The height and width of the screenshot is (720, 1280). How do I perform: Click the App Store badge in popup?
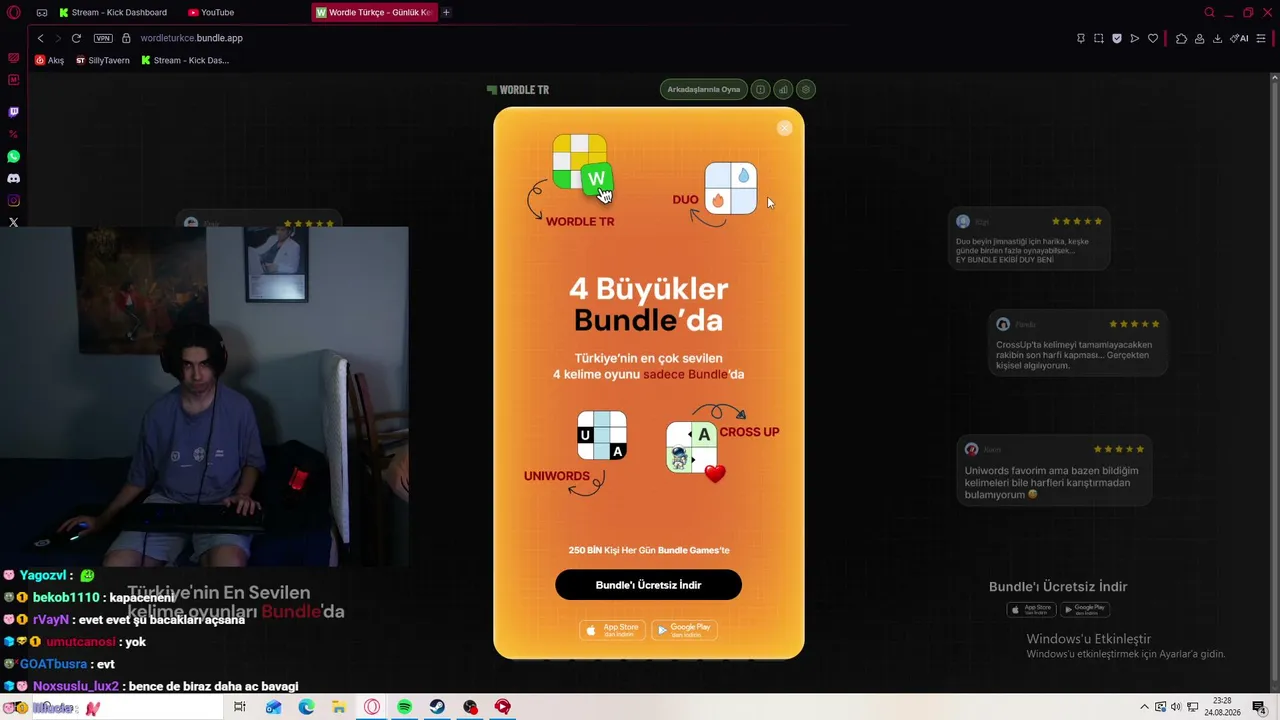(612, 630)
